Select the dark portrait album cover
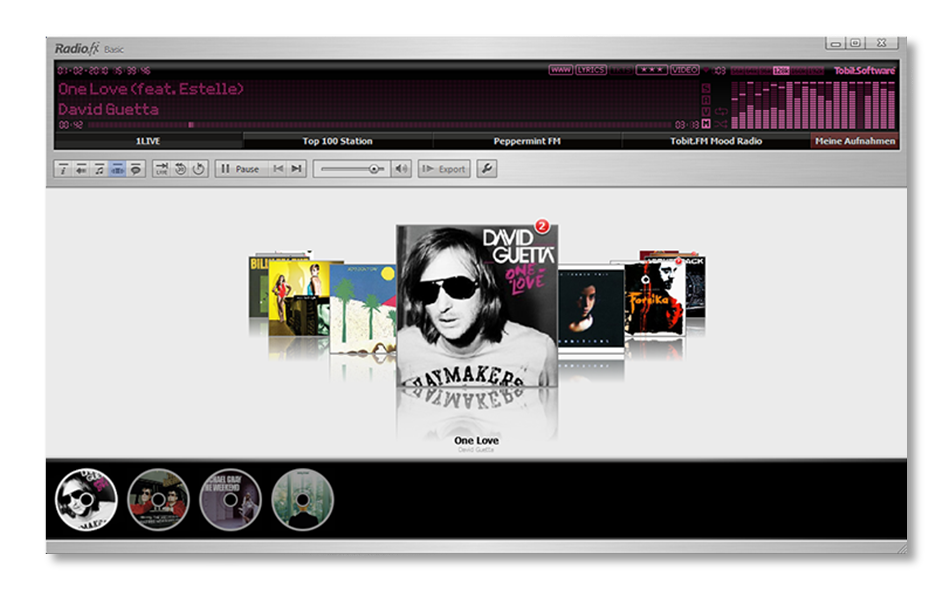The height and width of the screenshot is (590, 950). pos(591,308)
